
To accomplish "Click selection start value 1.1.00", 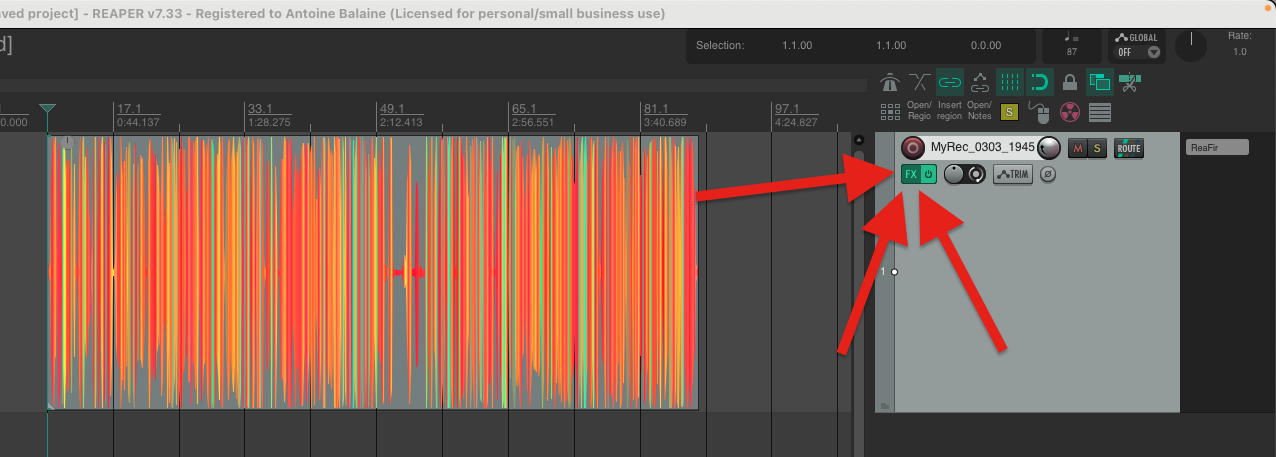I will click(797, 45).
